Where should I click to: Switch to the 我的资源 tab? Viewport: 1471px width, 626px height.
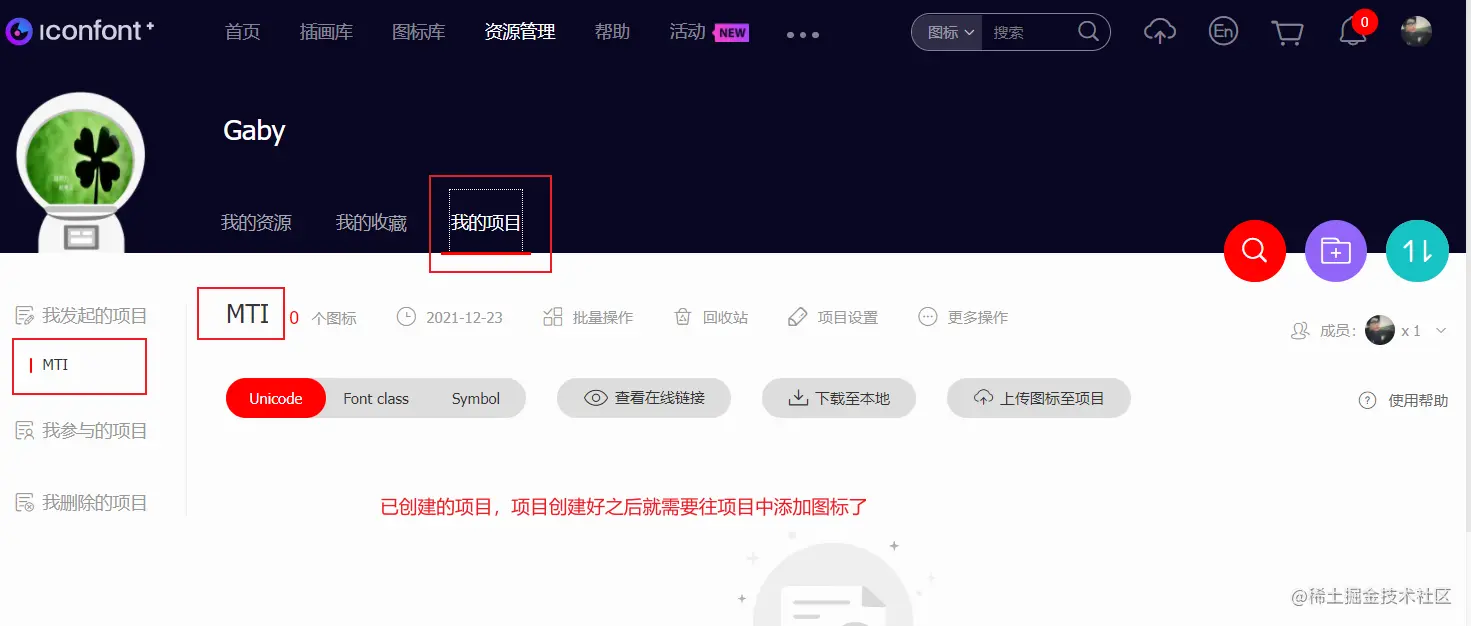coord(256,222)
